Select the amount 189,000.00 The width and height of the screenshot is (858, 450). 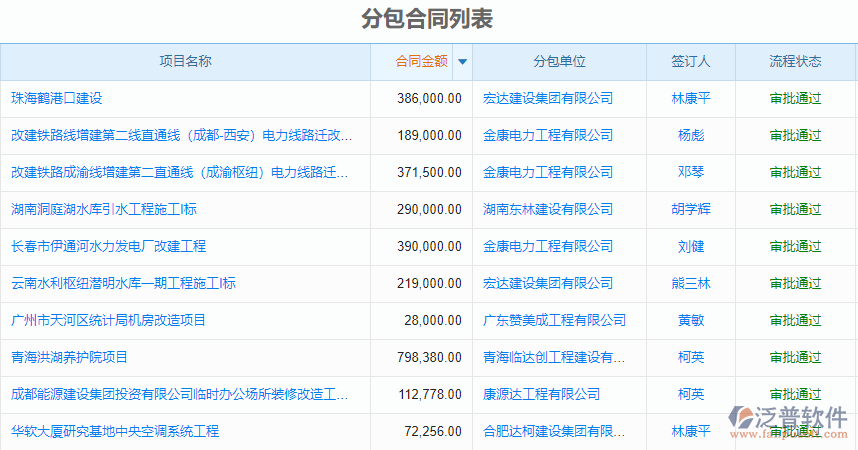[430, 135]
